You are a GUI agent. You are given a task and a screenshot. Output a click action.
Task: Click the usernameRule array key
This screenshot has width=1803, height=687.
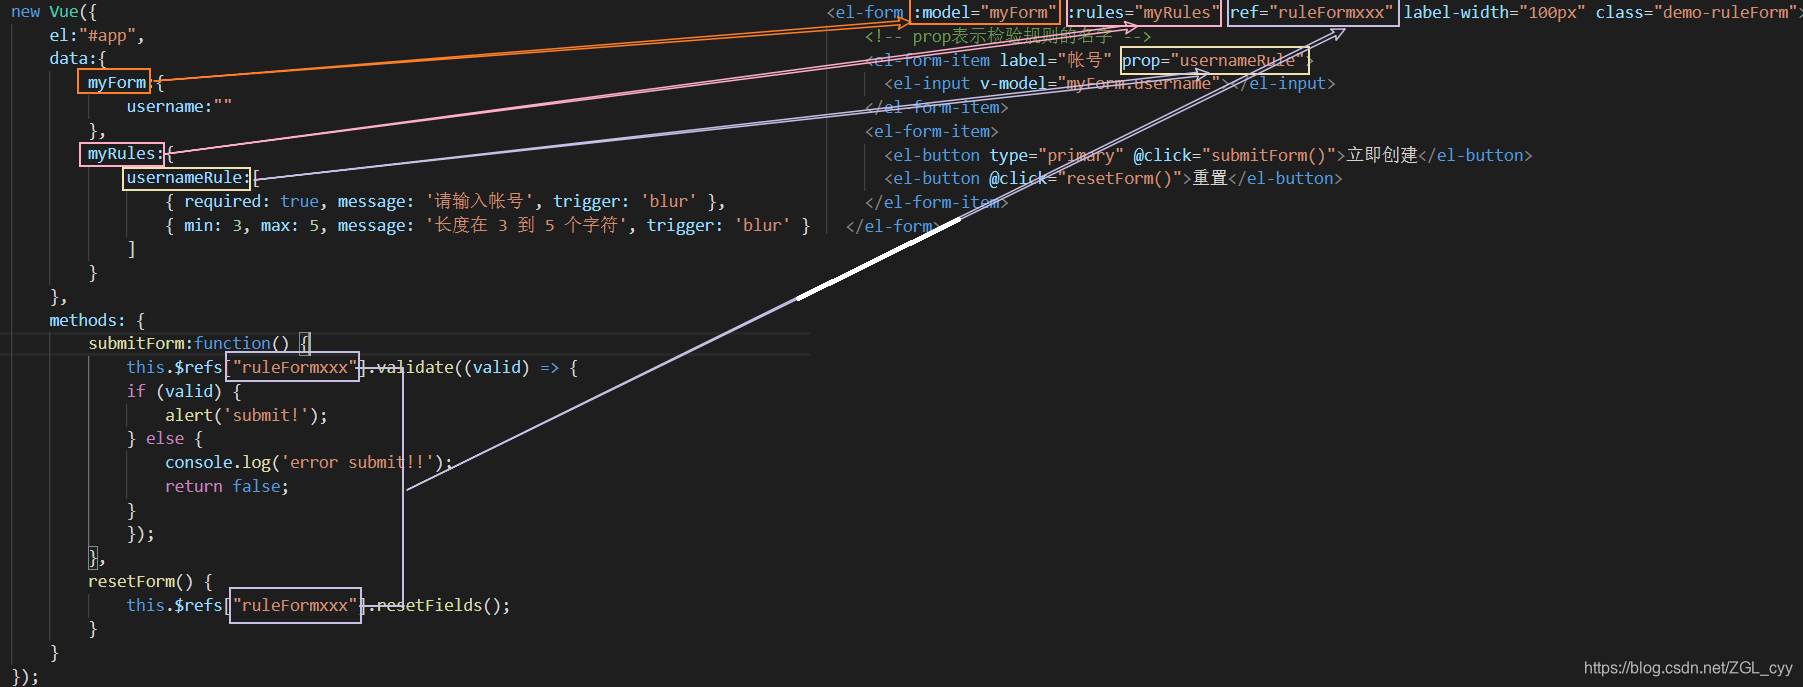[184, 178]
